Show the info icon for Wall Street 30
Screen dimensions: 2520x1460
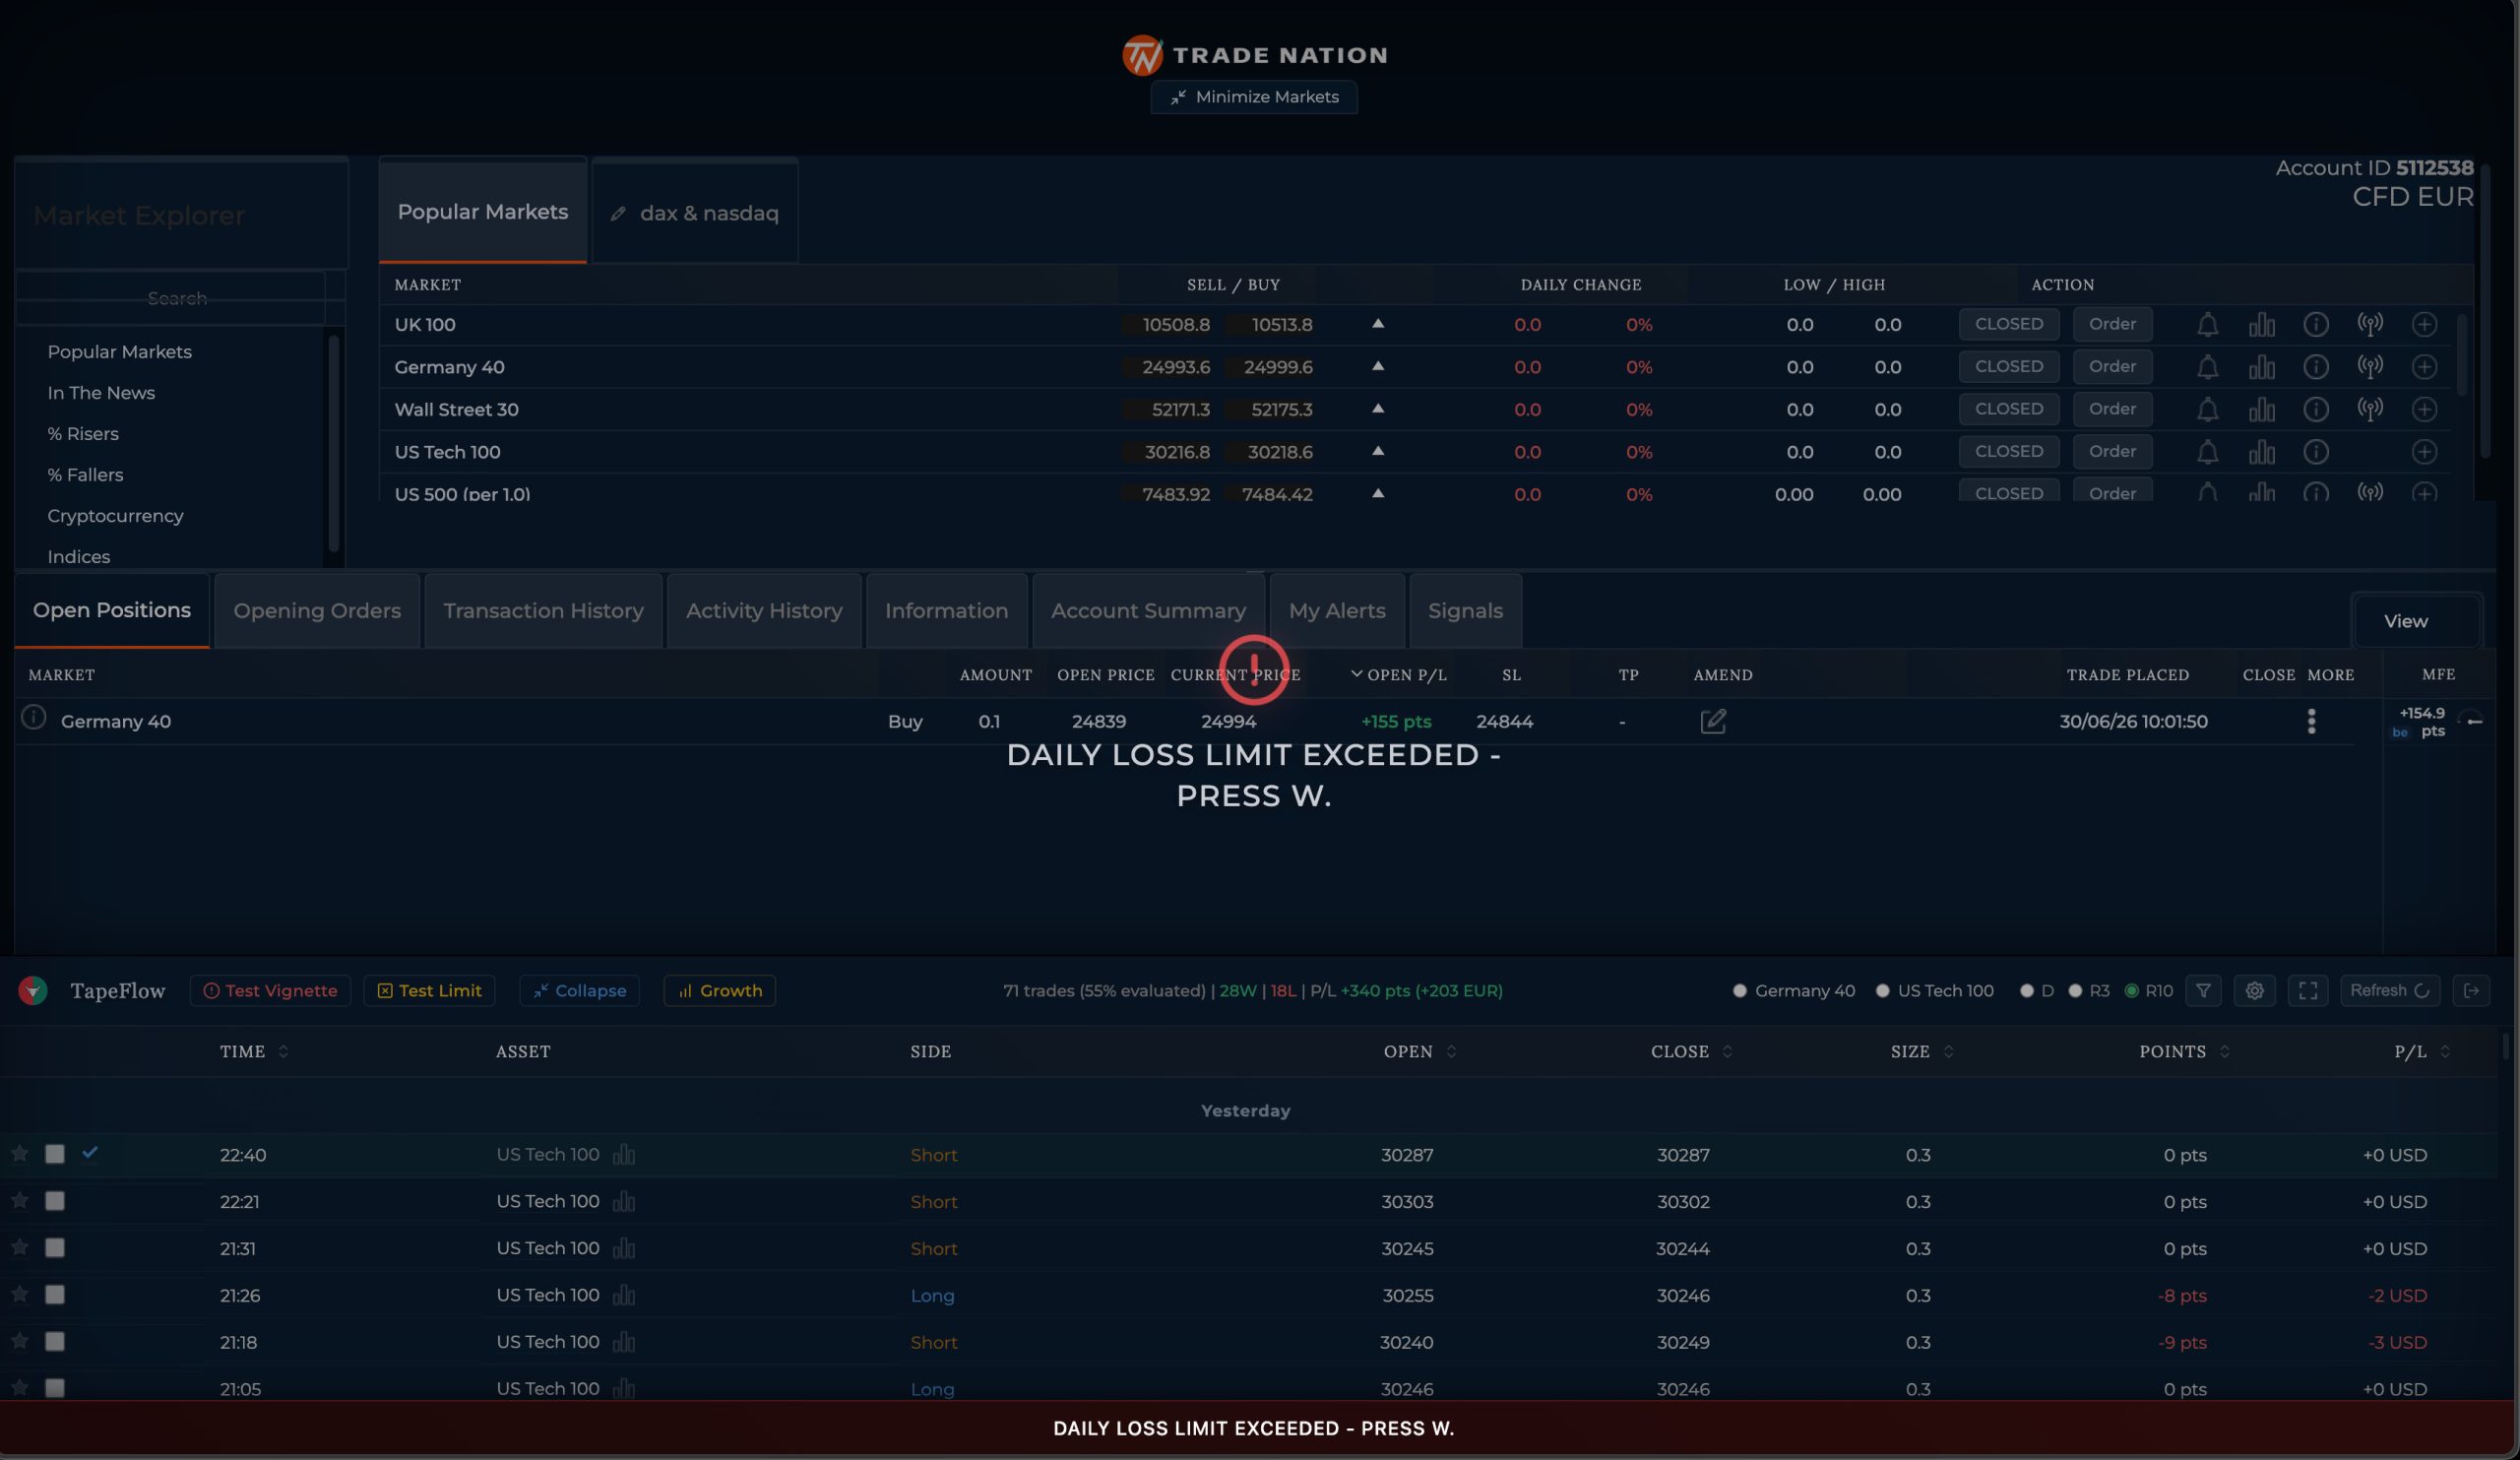[2315, 410]
